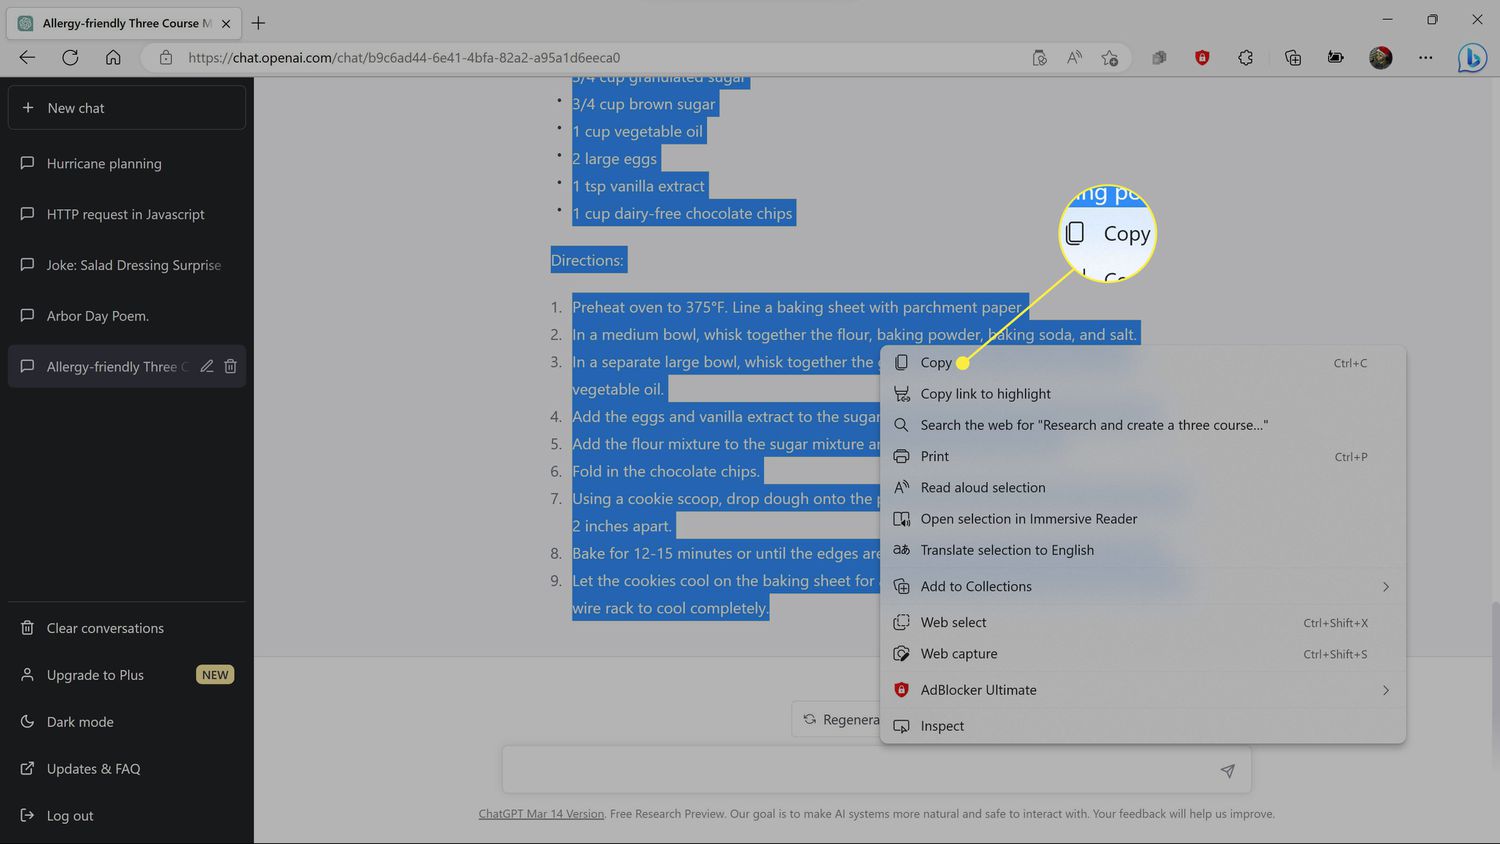
Task: Expand the AdBlocker Ultimate submenu
Action: coord(1385,690)
